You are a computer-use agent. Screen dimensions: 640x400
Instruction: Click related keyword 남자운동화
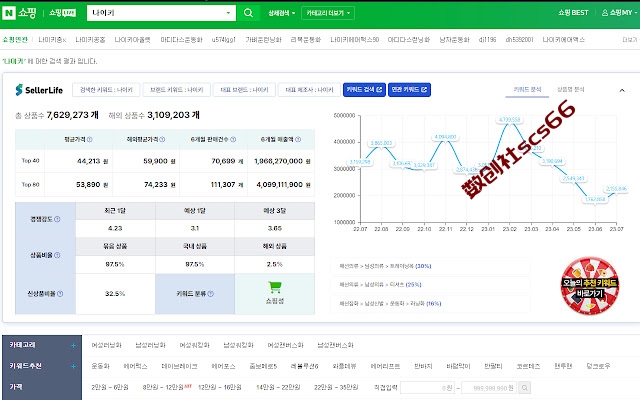(x=454, y=40)
